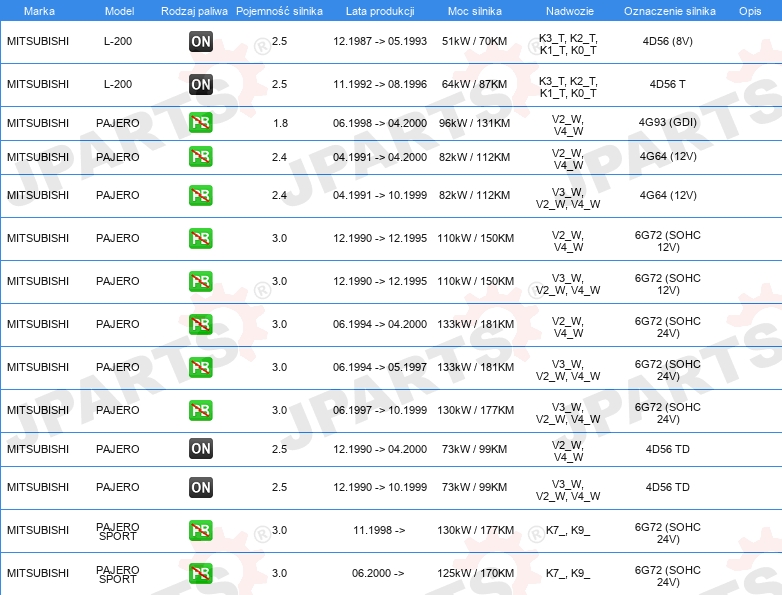
Task: Click the Lata produkcji column header
Action: 380,11
